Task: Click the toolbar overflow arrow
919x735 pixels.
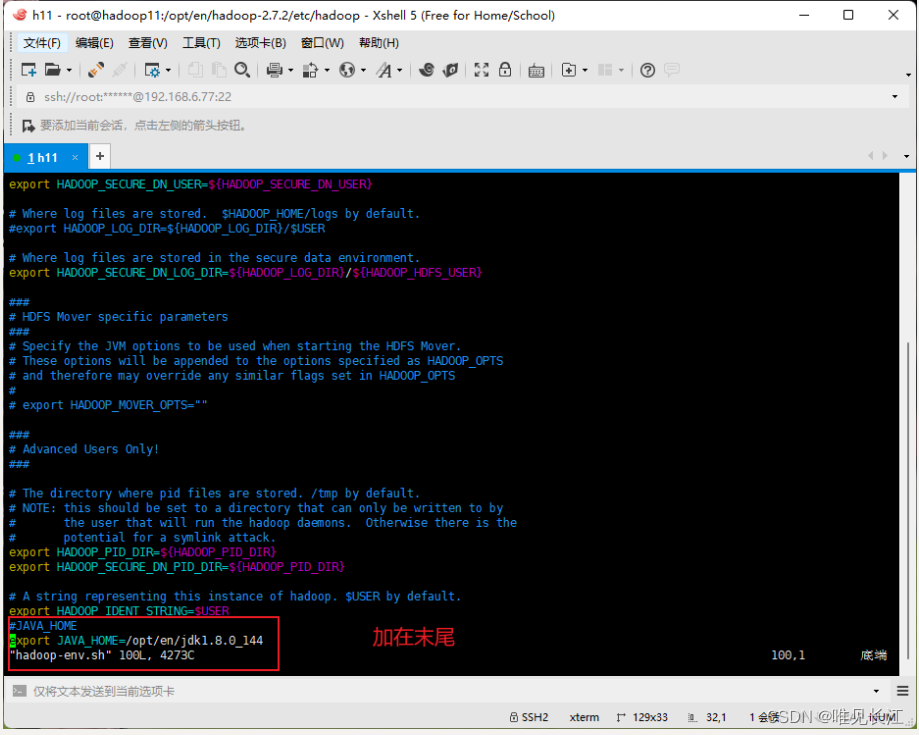Action: (x=908, y=75)
